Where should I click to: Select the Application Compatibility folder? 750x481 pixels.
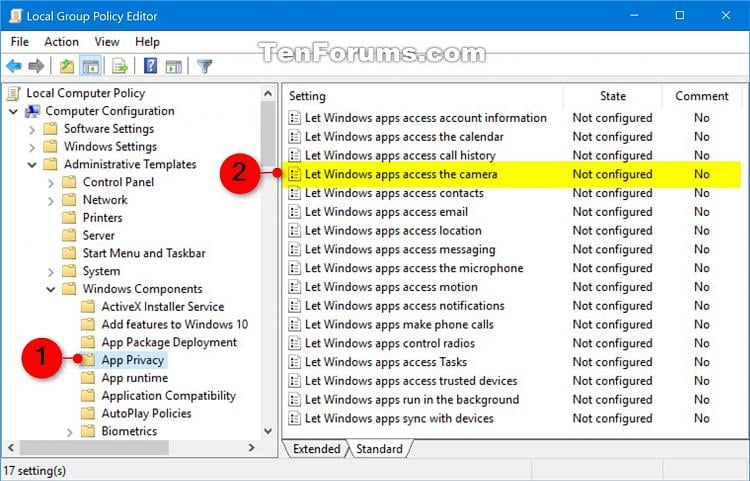pyautogui.click(x=168, y=396)
